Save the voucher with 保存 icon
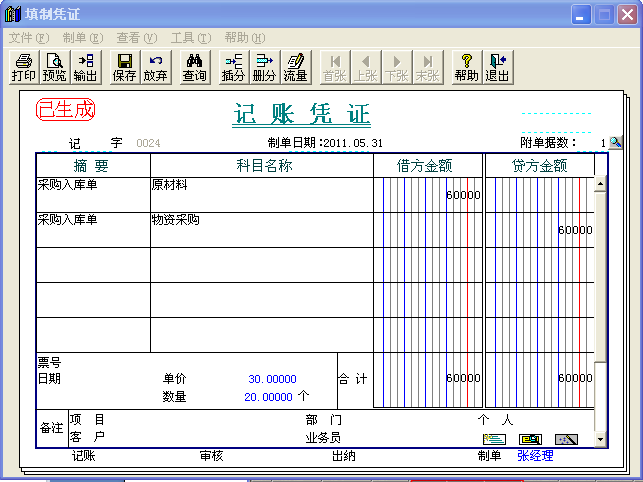The width and height of the screenshot is (643, 482). pyautogui.click(x=125, y=67)
